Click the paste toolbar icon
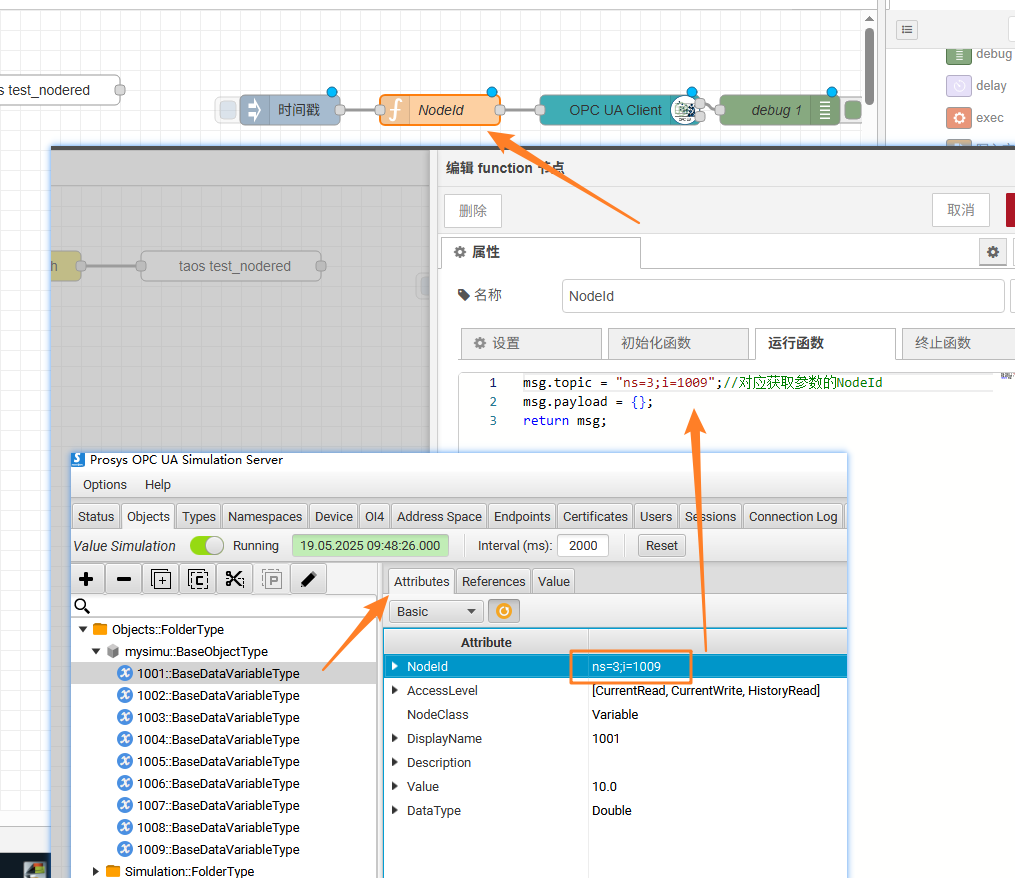The height and width of the screenshot is (878, 1015). pos(272,579)
